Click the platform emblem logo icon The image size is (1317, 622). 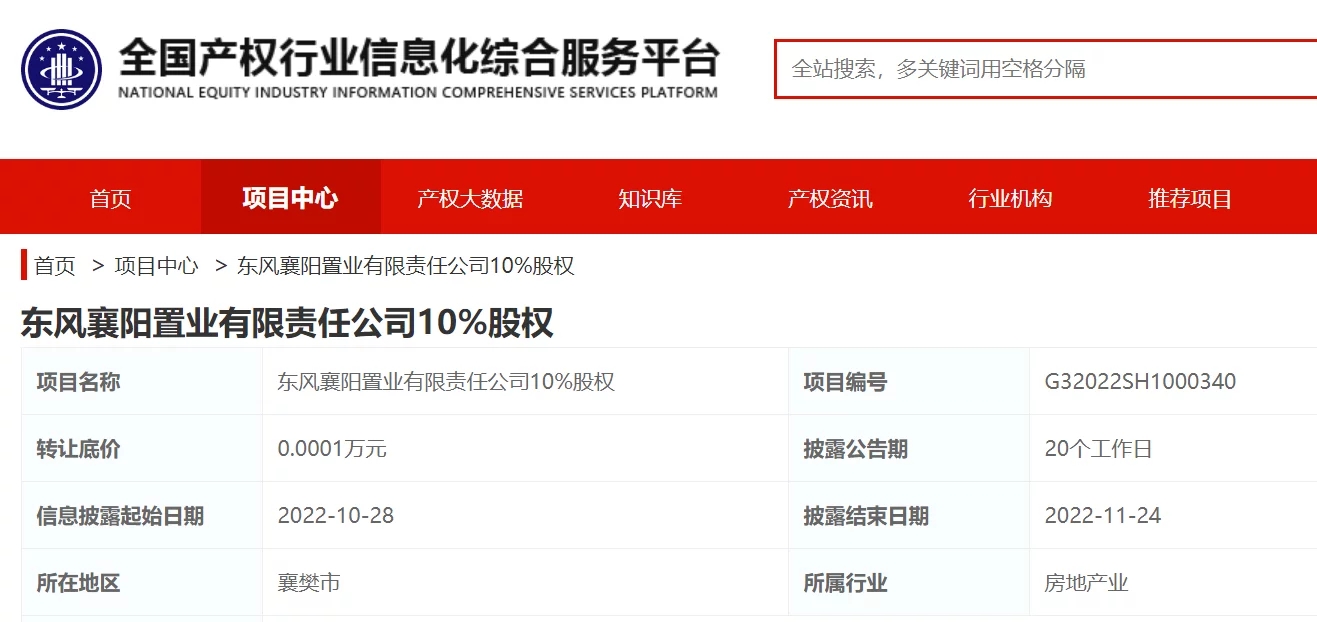point(62,69)
